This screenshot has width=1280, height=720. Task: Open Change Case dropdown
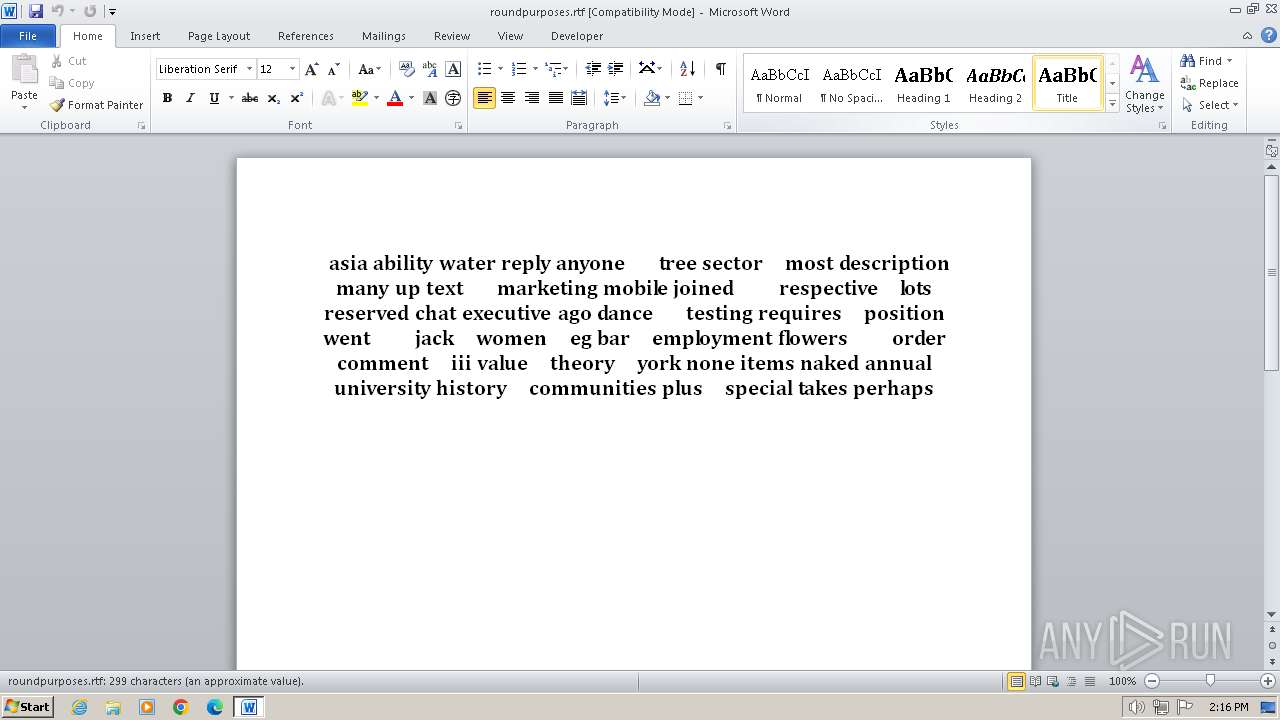(369, 69)
